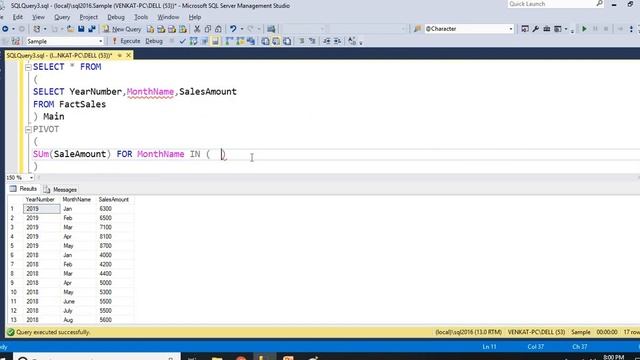Click the Increase Indent icon
The image size is (640, 360).
point(337,41)
